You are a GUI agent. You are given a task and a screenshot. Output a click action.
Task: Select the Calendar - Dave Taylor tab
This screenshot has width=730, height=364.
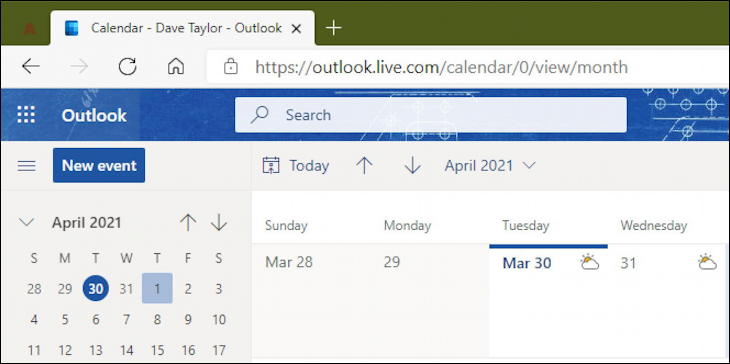point(182,28)
